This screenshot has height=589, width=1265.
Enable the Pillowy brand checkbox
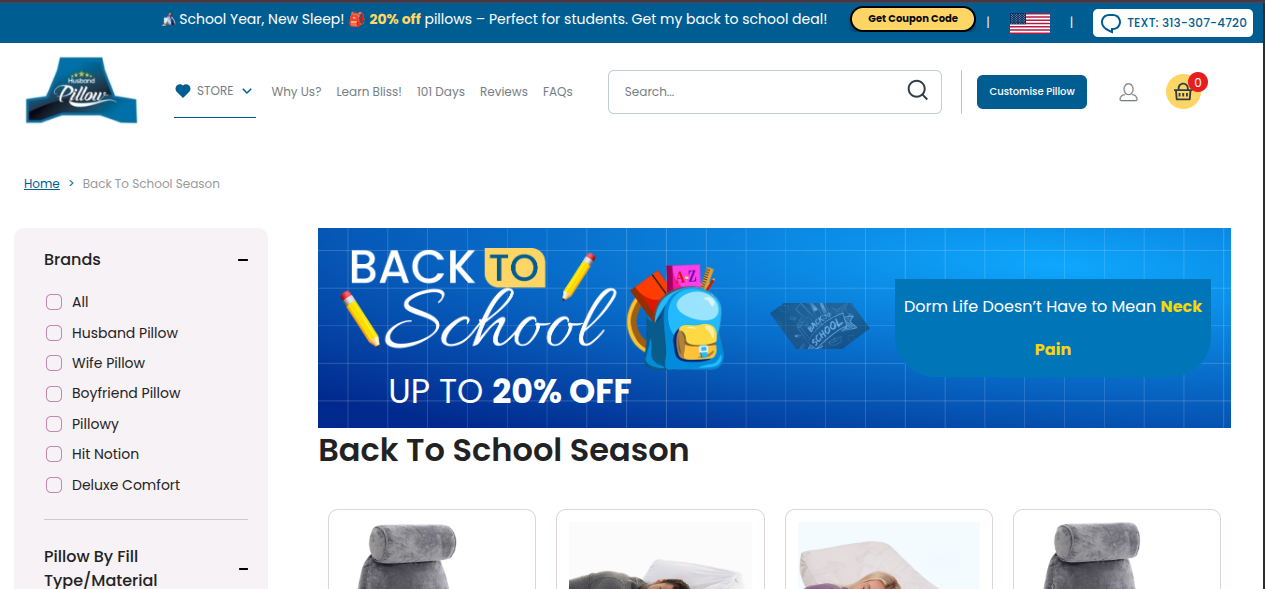point(54,424)
